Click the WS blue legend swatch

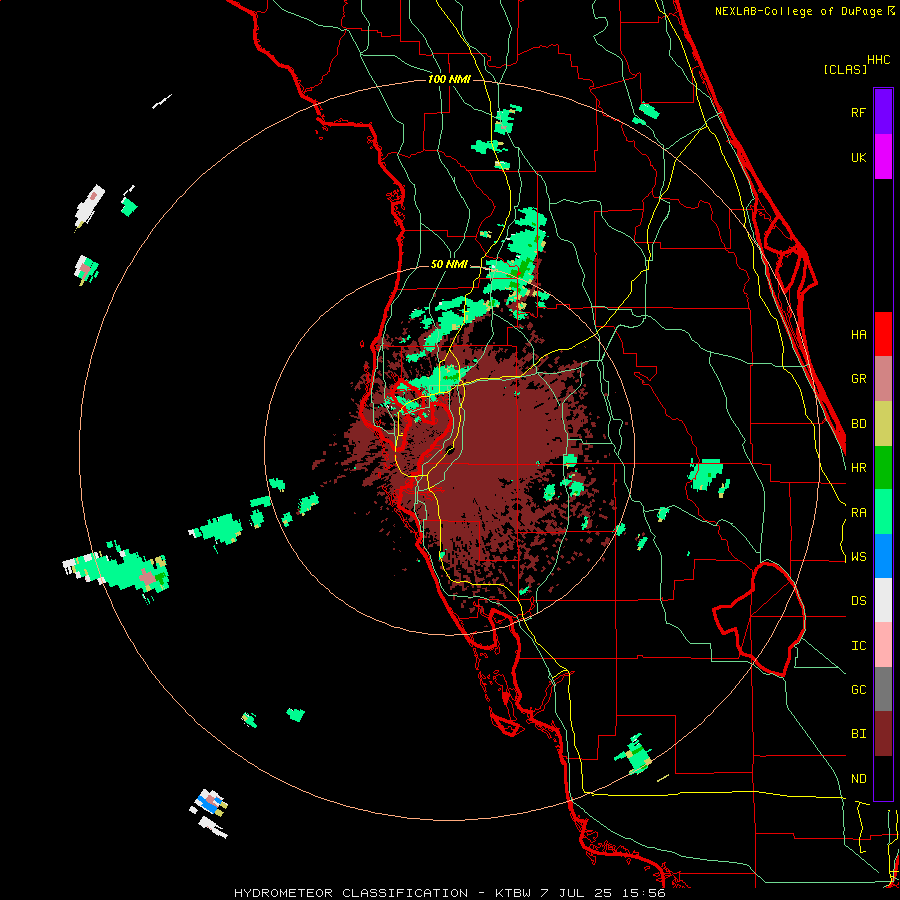point(883,556)
